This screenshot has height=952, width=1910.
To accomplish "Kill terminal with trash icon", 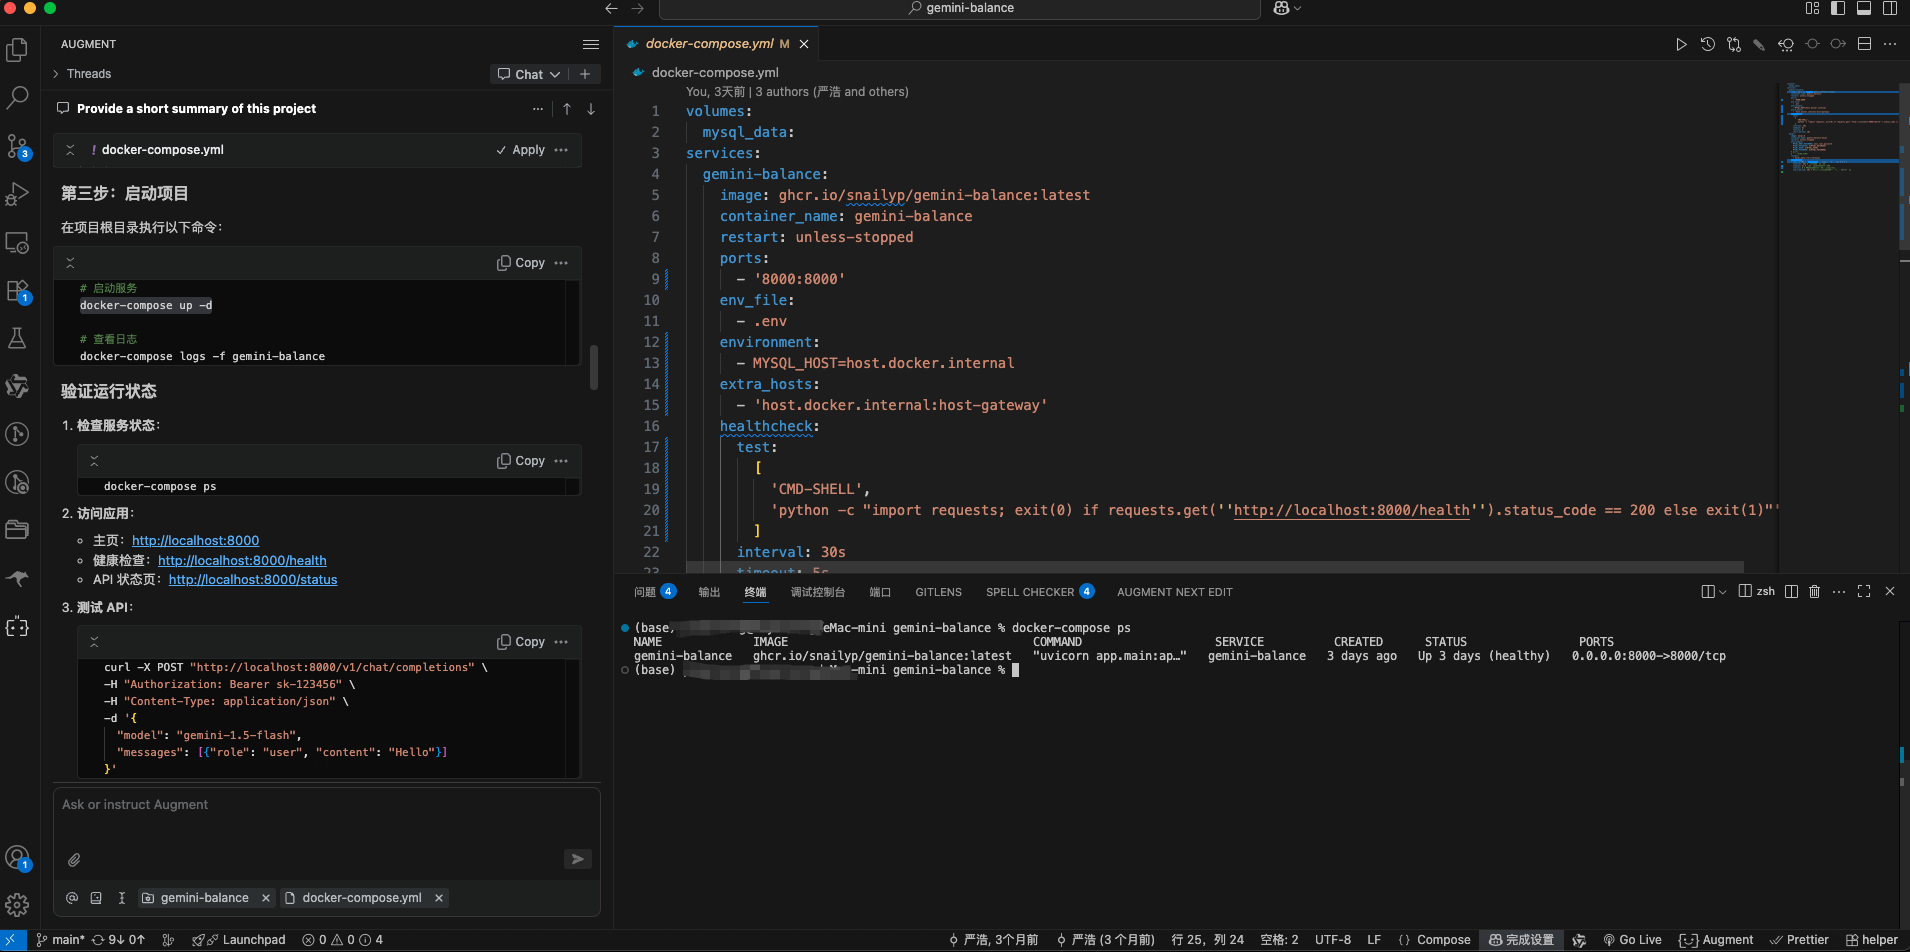I will [1815, 591].
